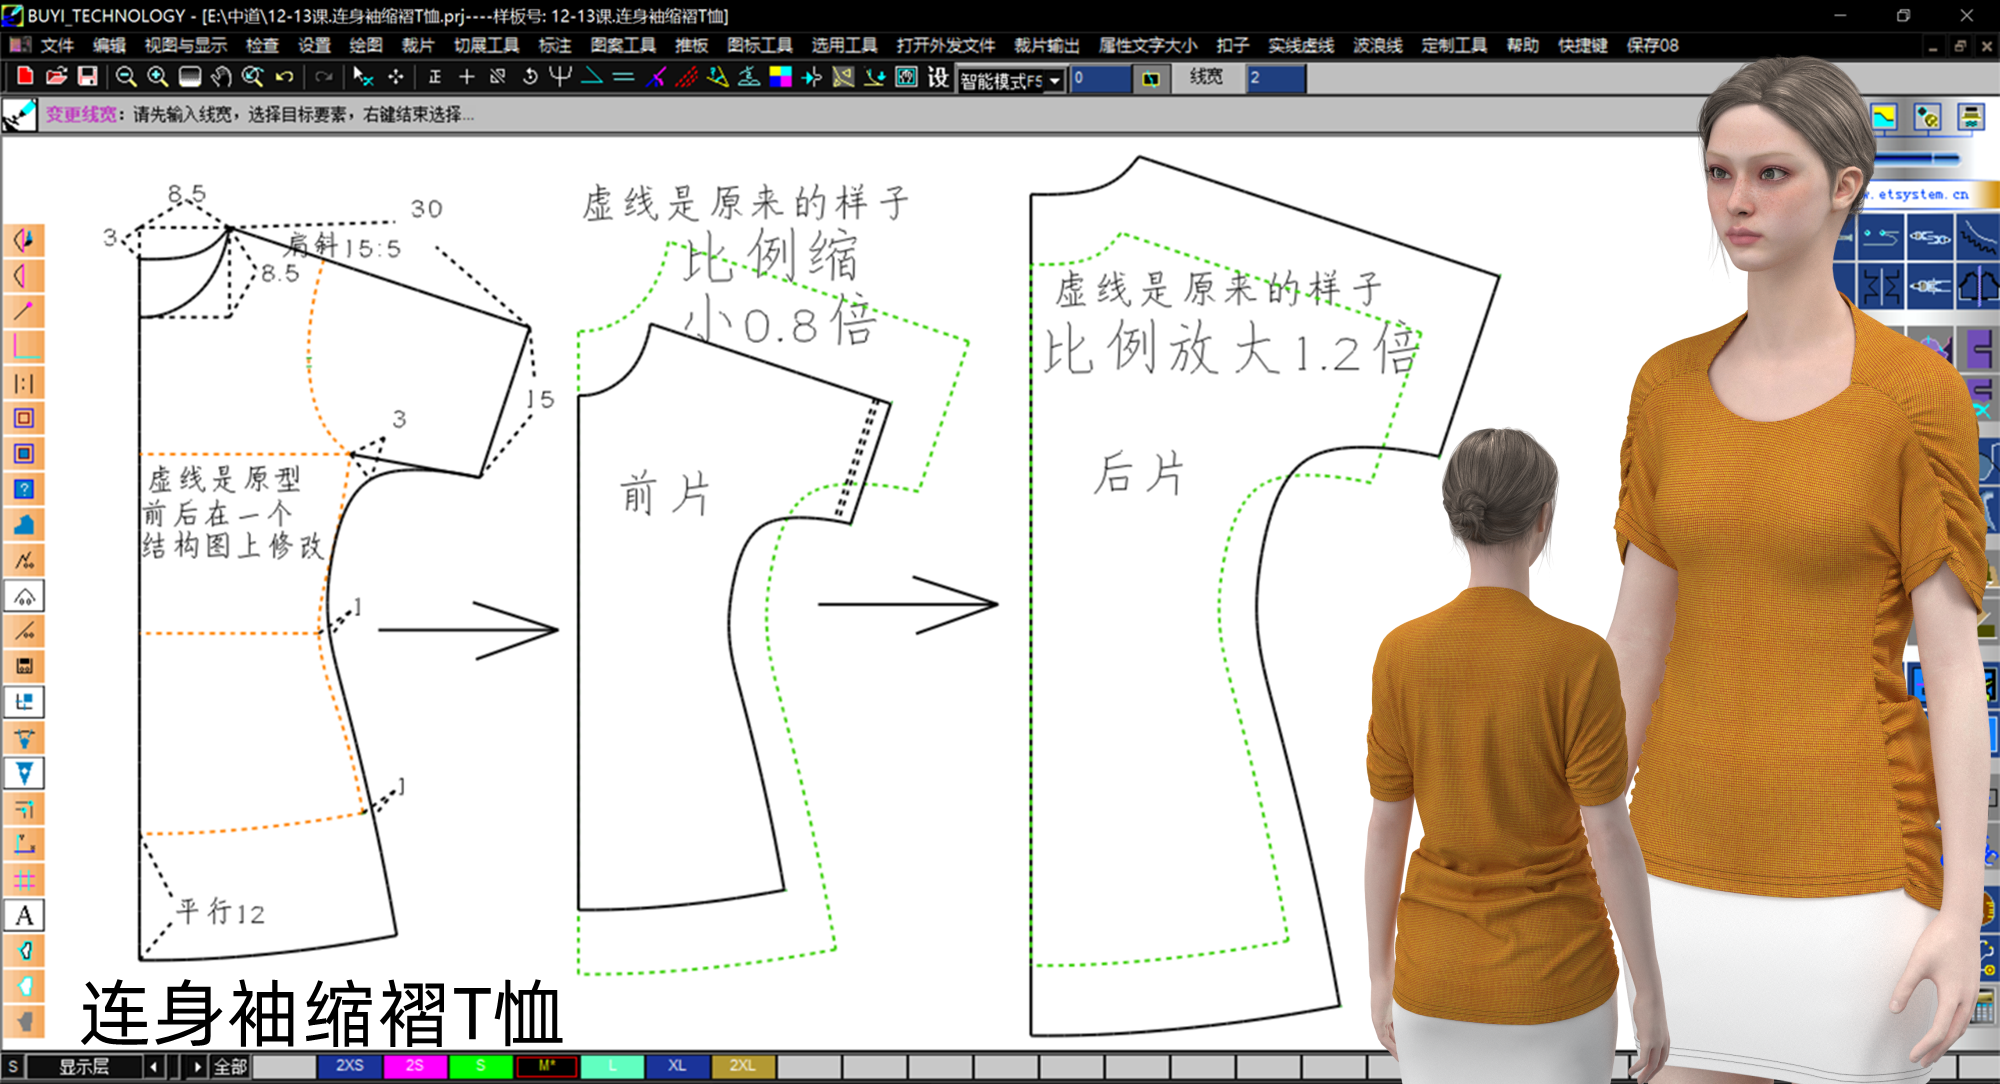
Task: Click the 连身袖缩褶T恤 title text
Action: click(322, 1014)
